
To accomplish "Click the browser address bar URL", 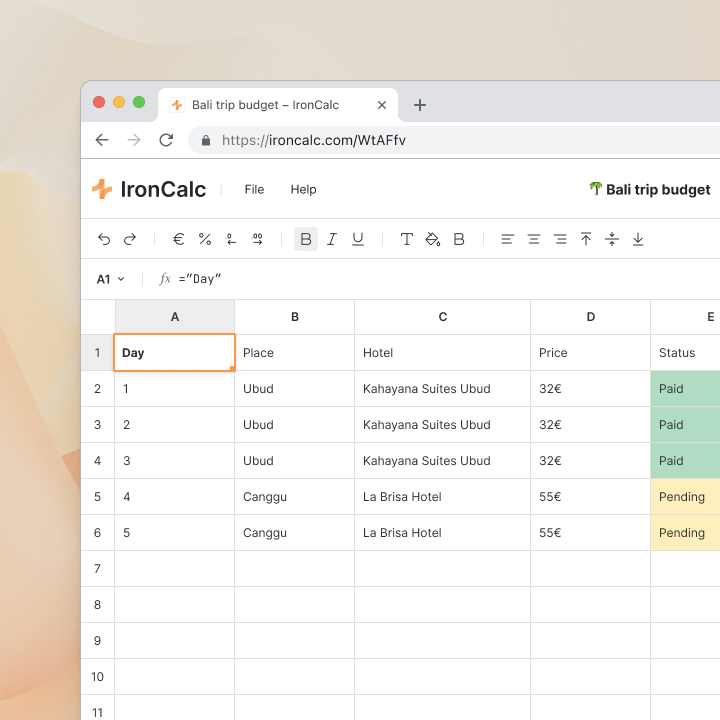I will [314, 140].
